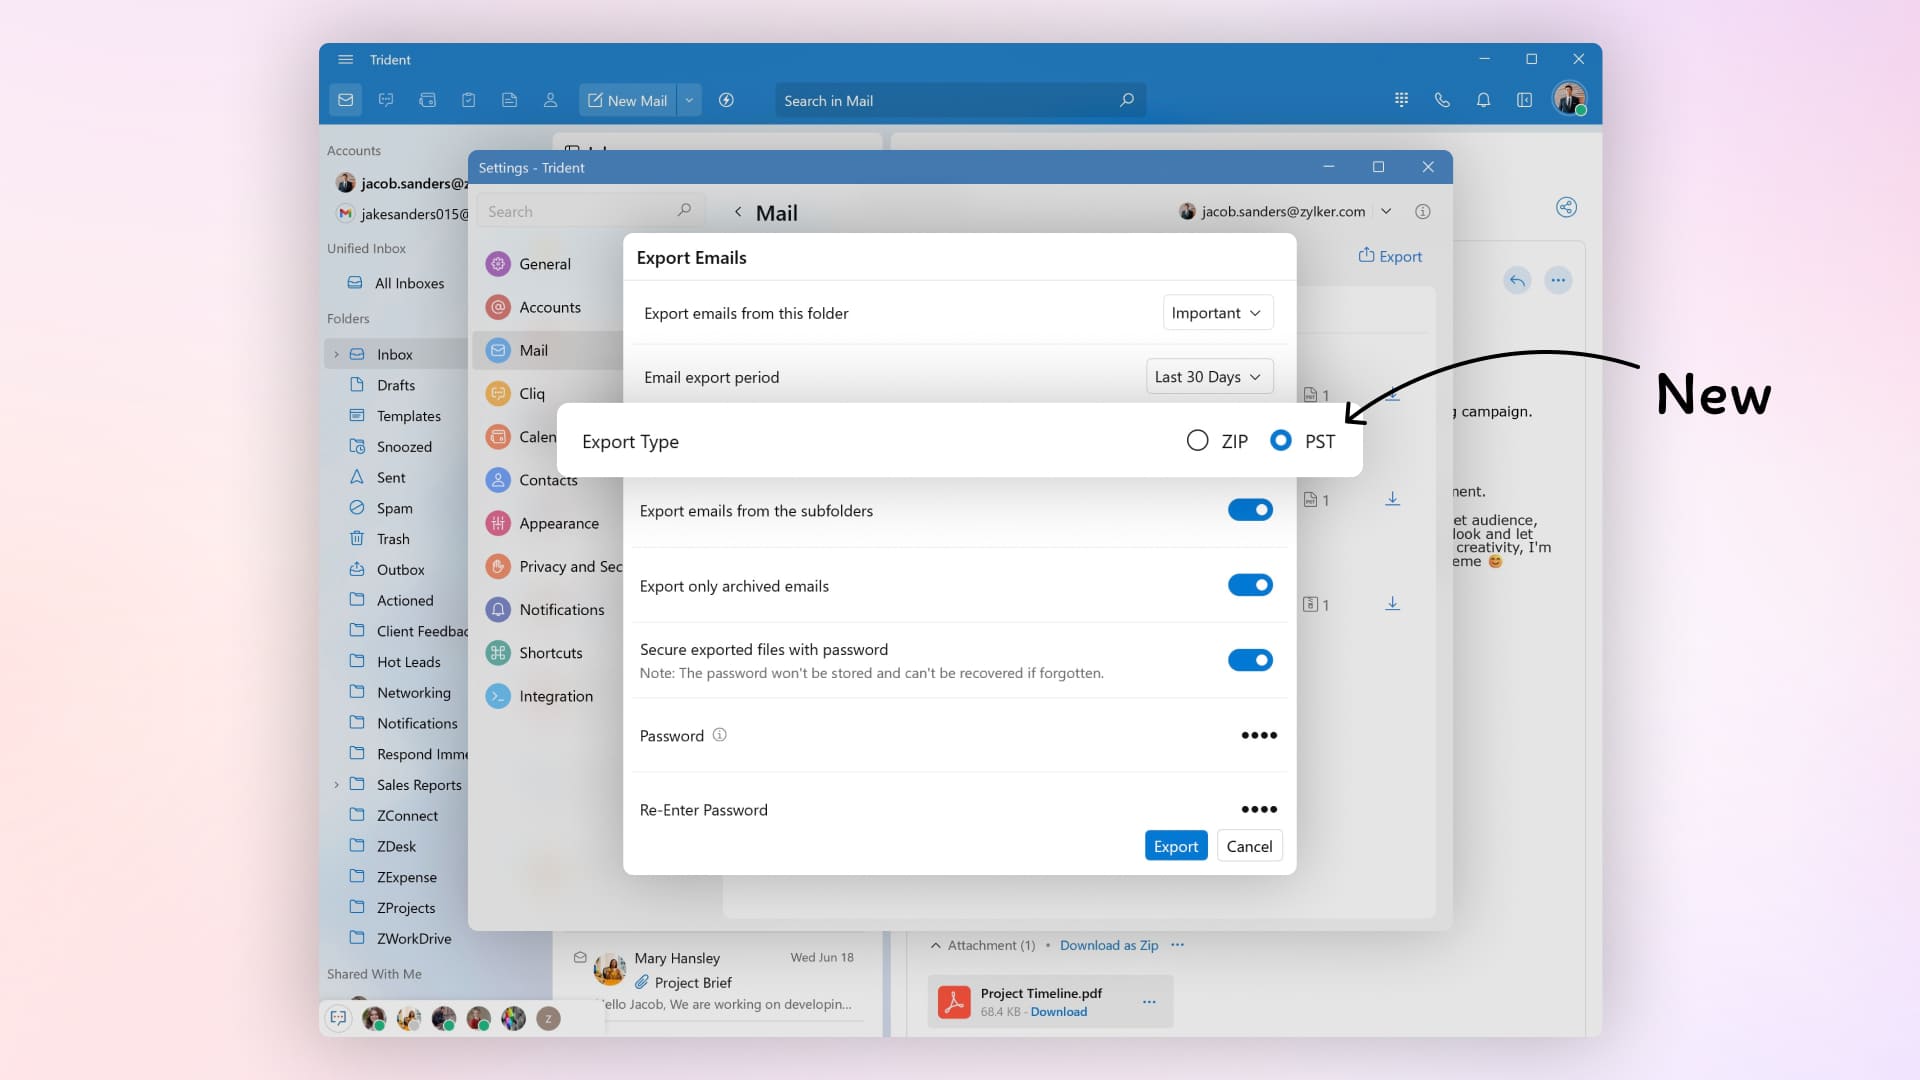Click the share icon in reading pane

tap(1566, 207)
